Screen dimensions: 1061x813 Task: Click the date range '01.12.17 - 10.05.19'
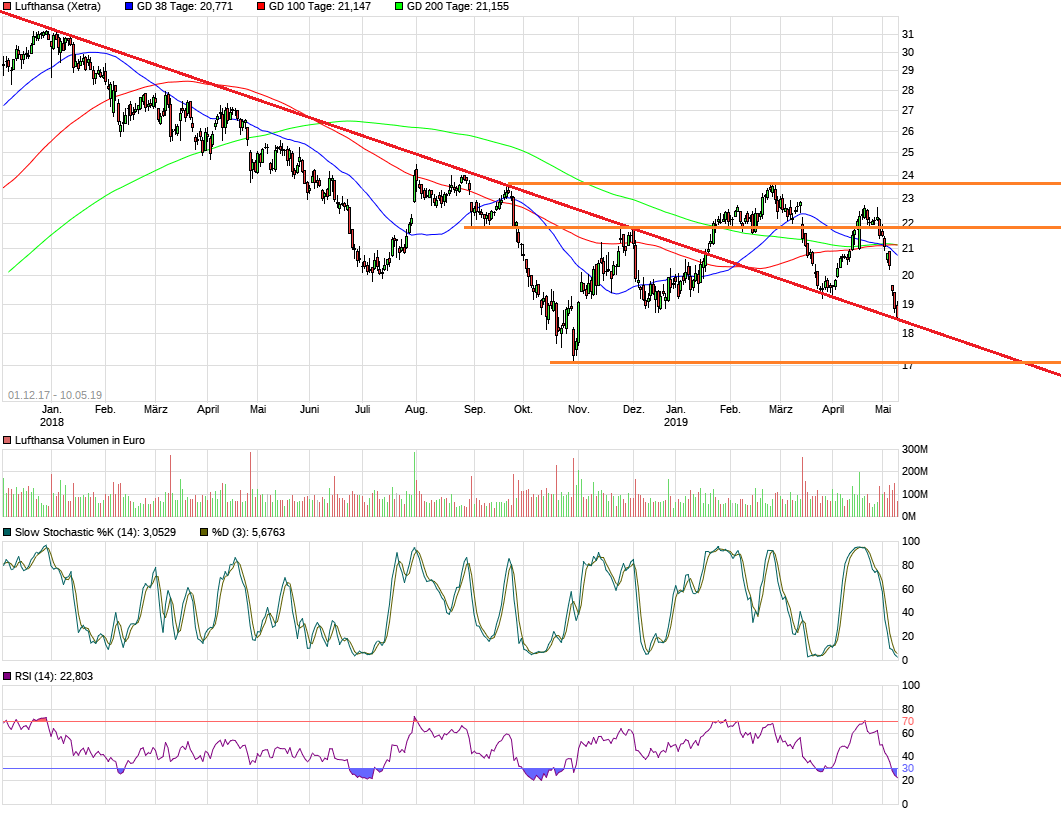55,395
